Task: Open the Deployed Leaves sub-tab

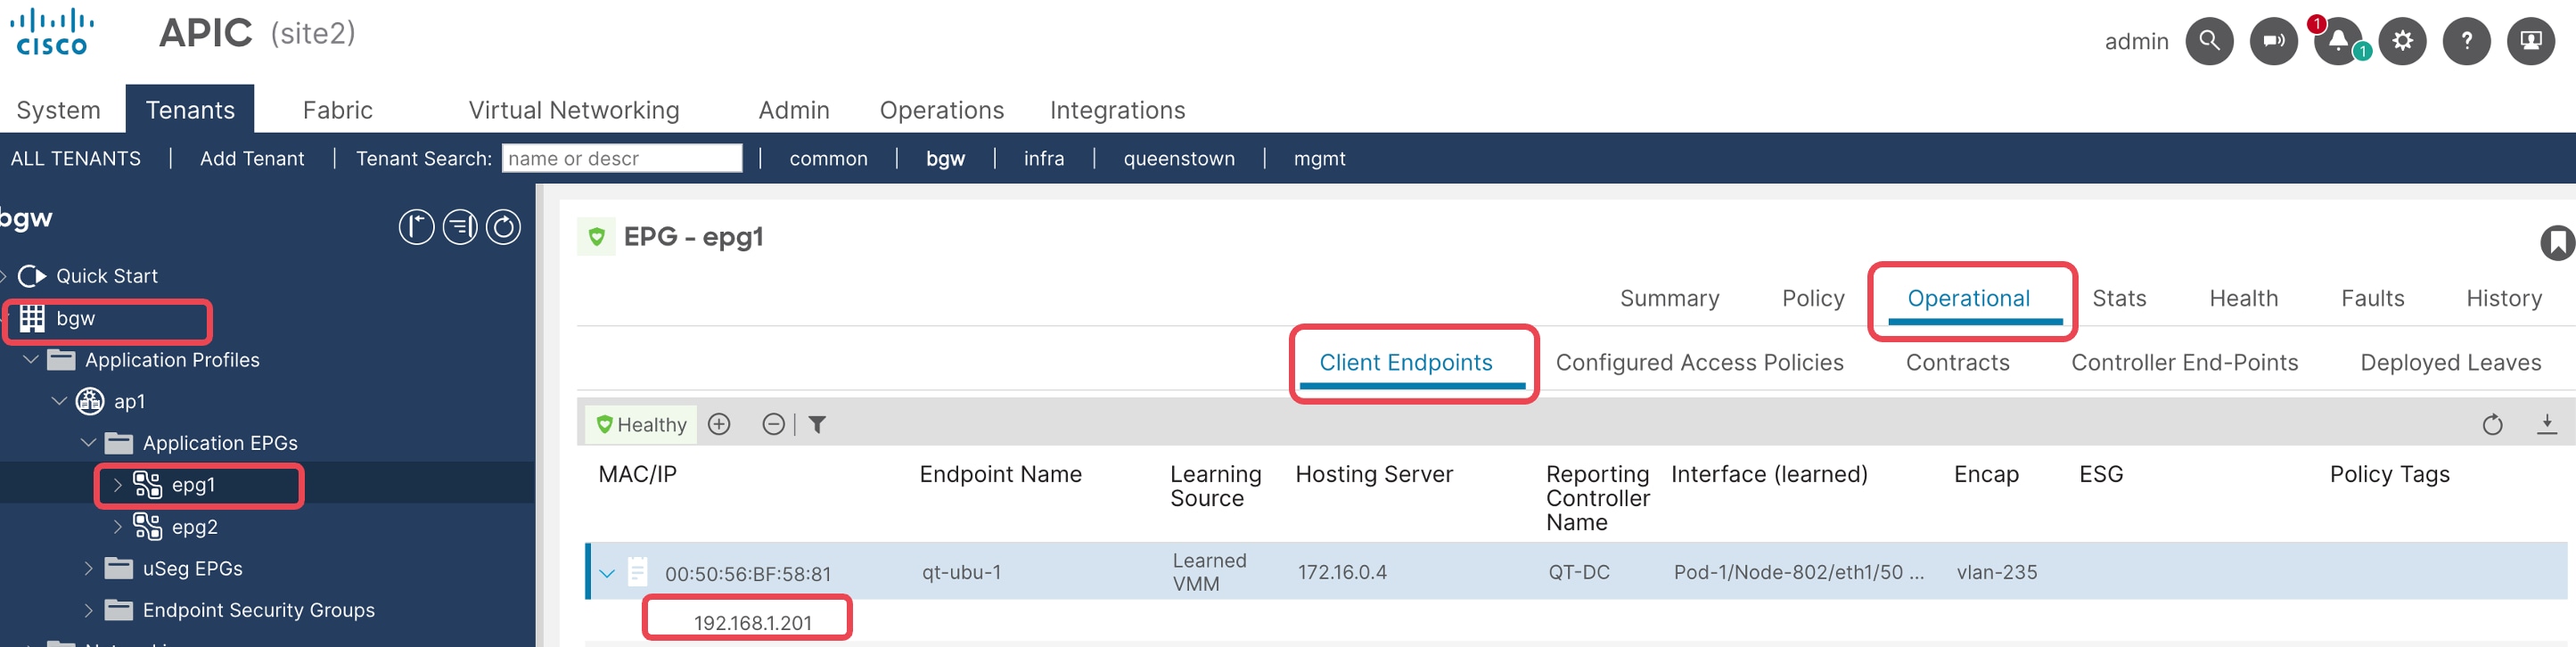Action: pyautogui.click(x=2451, y=362)
